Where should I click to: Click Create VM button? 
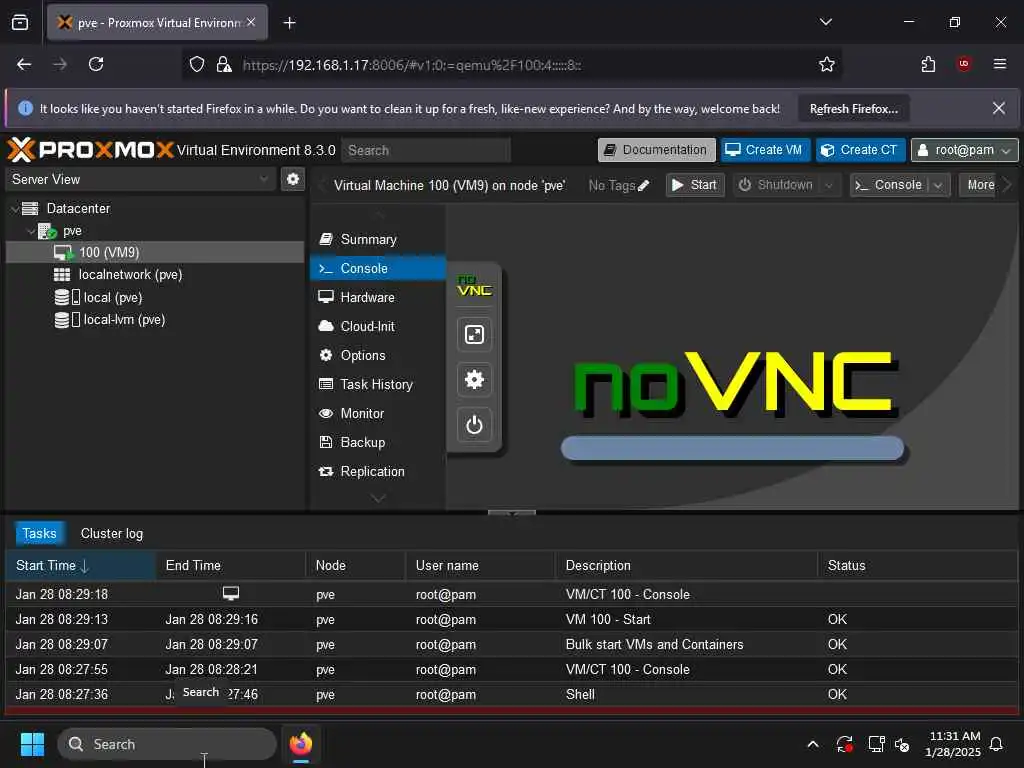click(x=765, y=150)
